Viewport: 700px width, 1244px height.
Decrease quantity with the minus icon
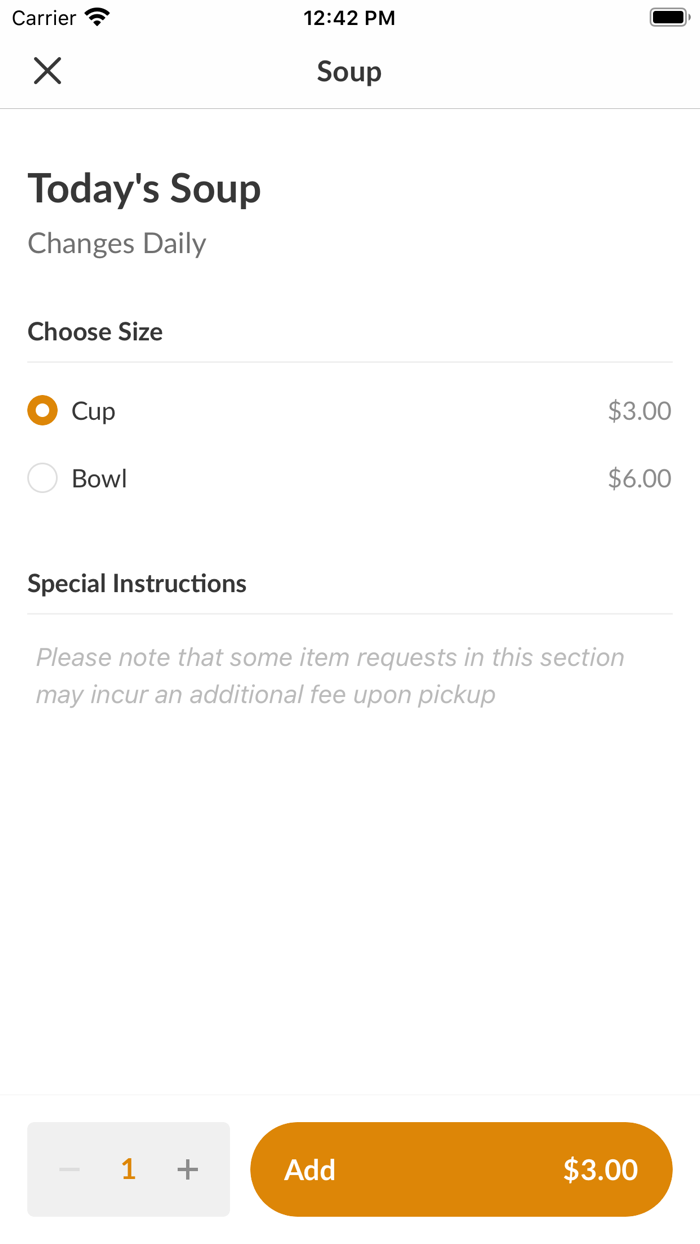coord(69,1169)
